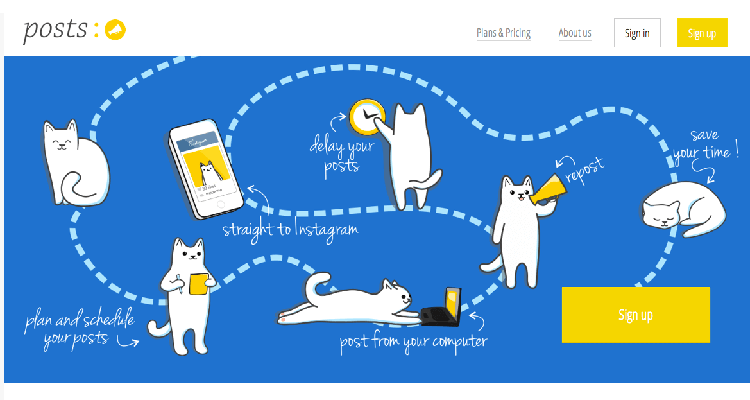The image size is (750, 400).
Task: Open the Plans & Pricing page
Action: [x=504, y=33]
